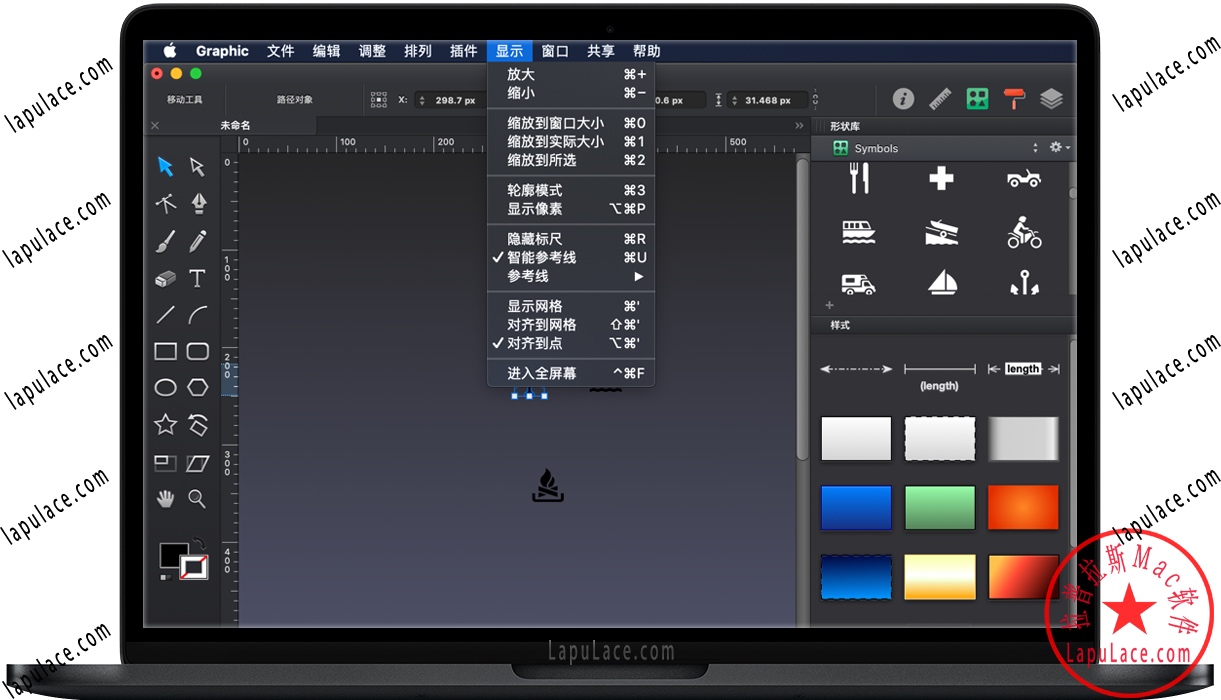Select the Pencil tool

(197, 240)
